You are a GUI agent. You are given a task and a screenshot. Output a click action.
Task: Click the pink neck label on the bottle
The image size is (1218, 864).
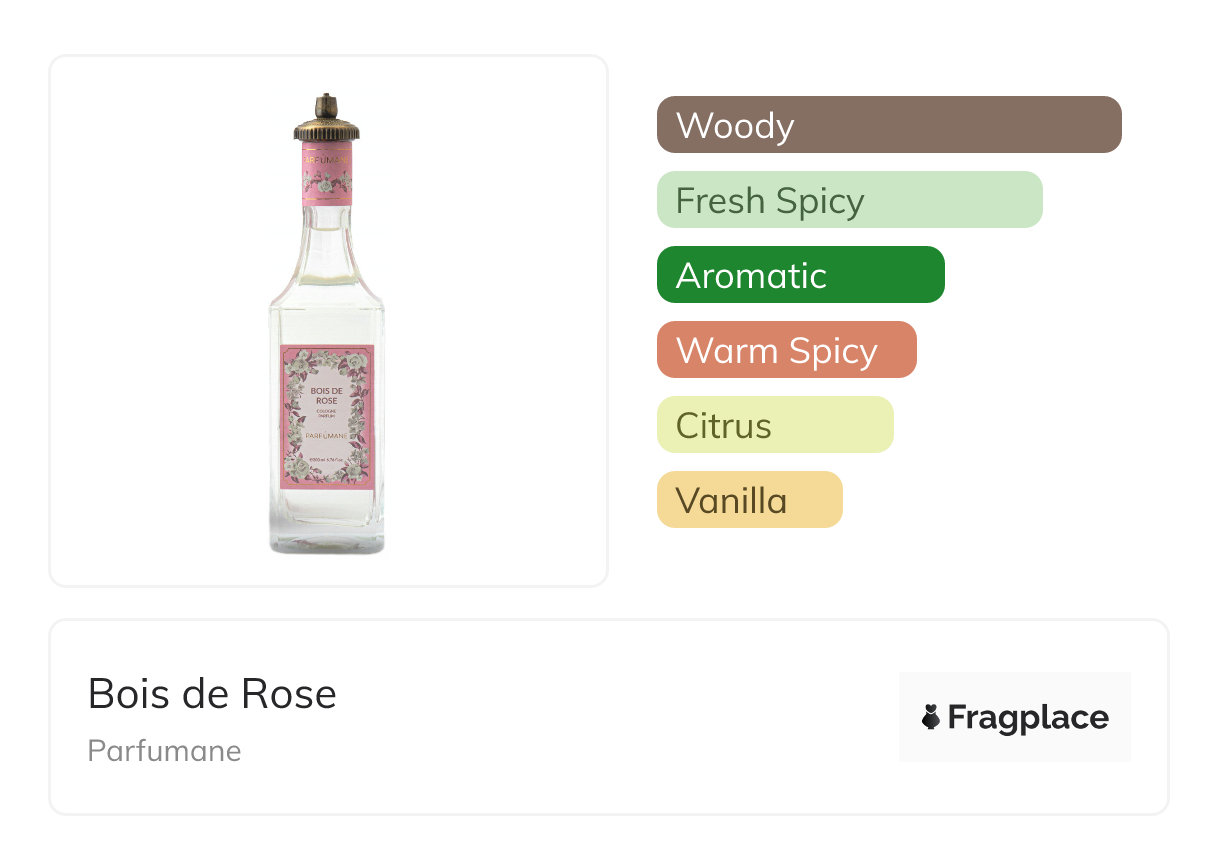click(326, 180)
